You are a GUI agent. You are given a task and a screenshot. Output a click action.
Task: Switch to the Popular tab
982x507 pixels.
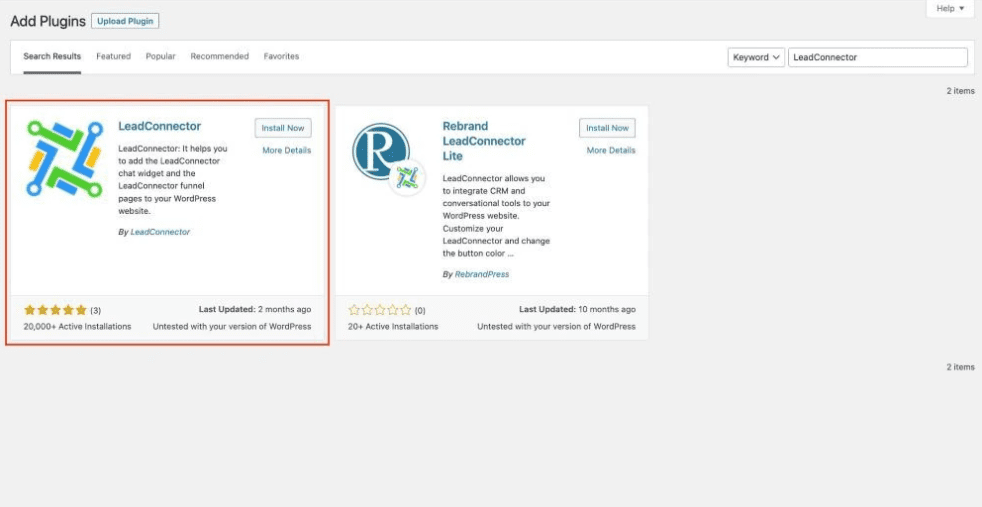coord(161,56)
